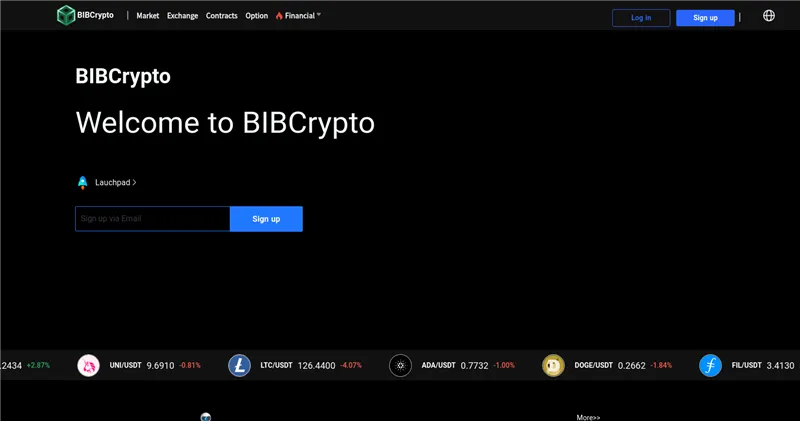
Task: Select the Litecoin icon in ticker
Action: point(239,365)
